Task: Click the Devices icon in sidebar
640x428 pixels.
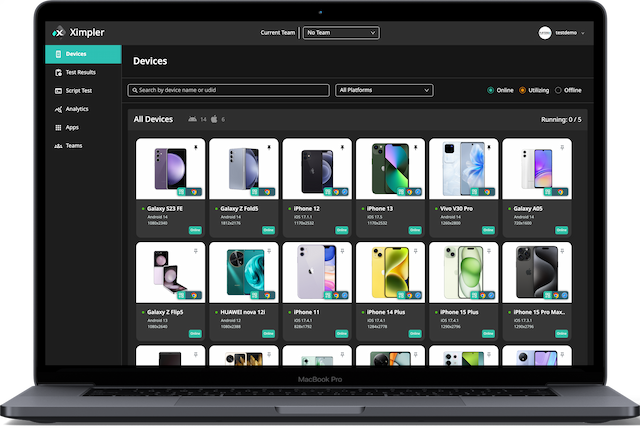Action: pyautogui.click(x=58, y=54)
